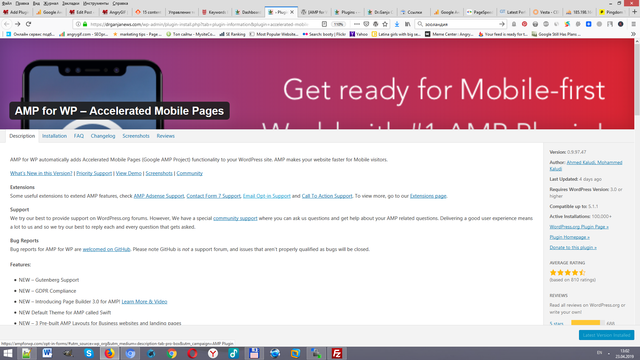Select the Installation tab
Viewport: 640px width, 360px height.
coord(54,136)
